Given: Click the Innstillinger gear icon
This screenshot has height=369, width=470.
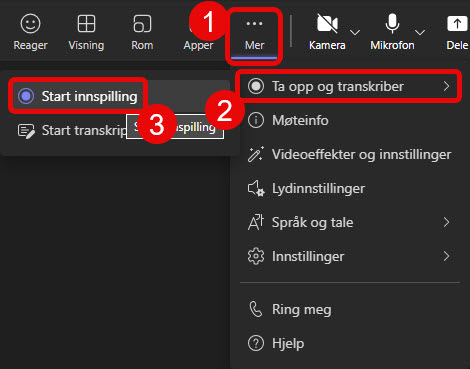Looking at the screenshot, I should pos(256,256).
